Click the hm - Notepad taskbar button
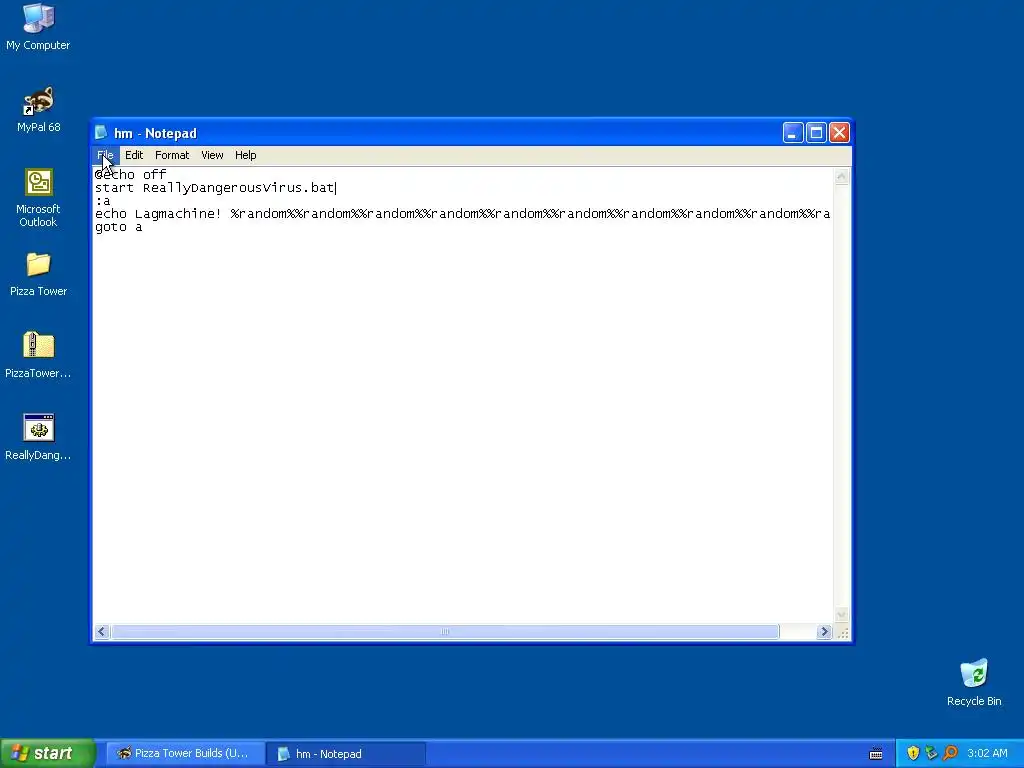 [x=347, y=753]
